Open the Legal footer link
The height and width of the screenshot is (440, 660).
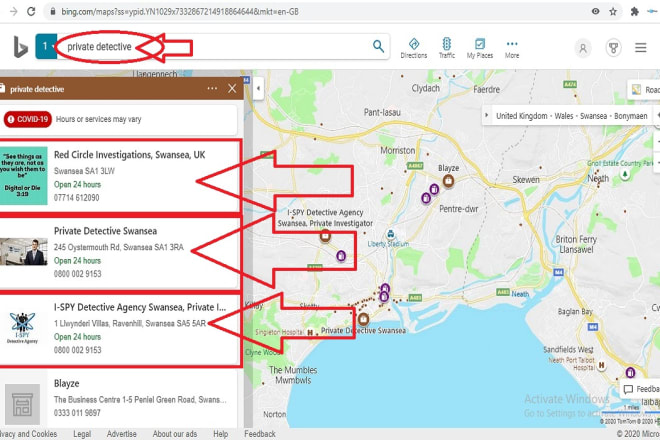click(x=82, y=434)
